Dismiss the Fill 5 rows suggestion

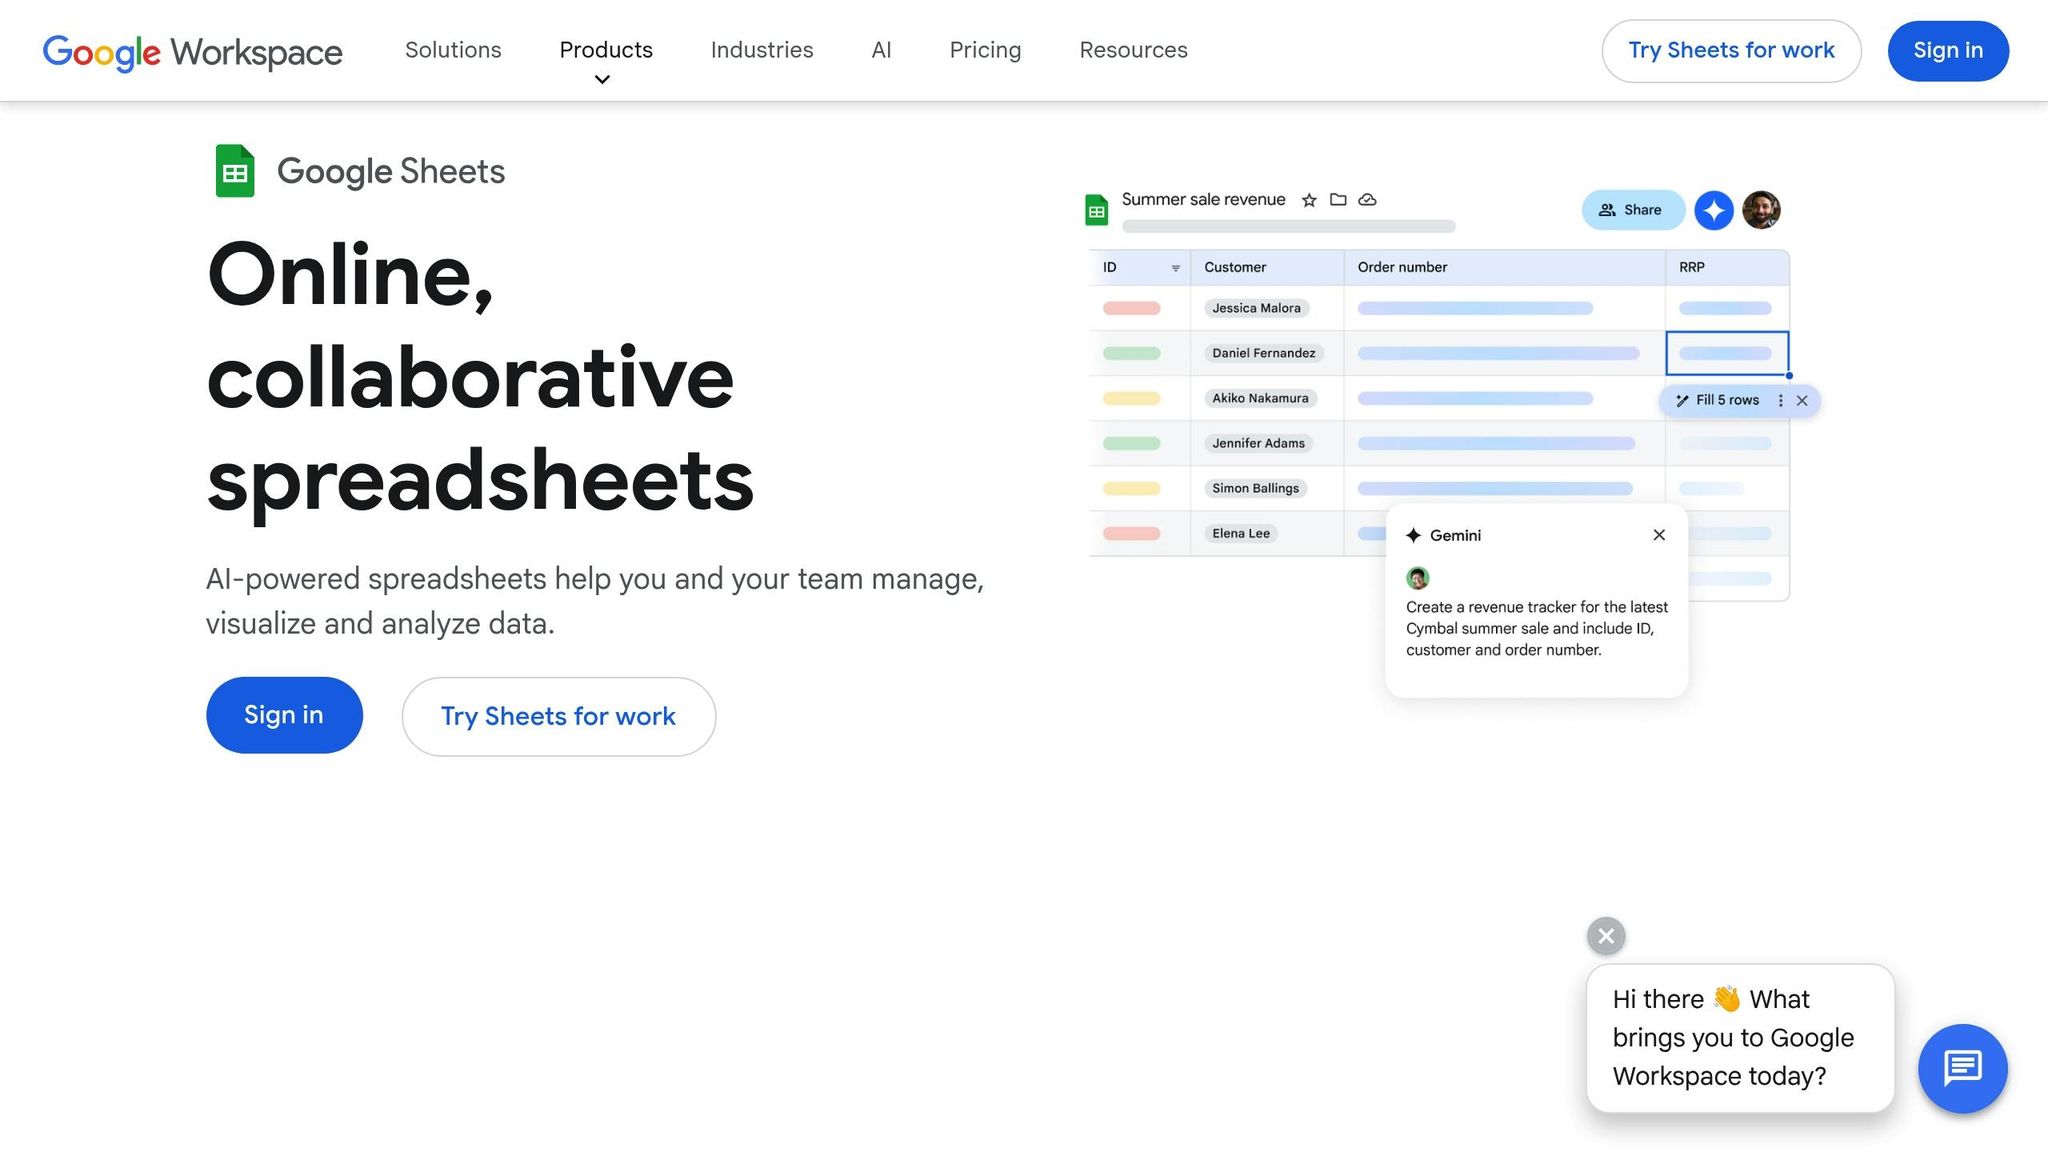pos(1802,400)
